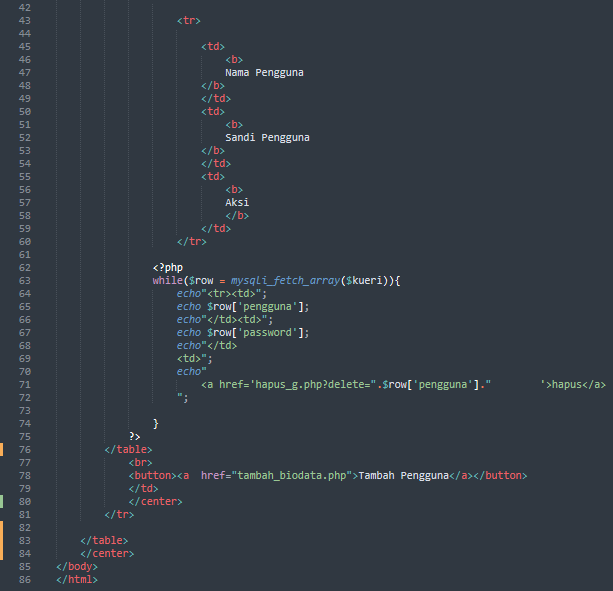
Task: Click the echo keyword on line 64
Action: [189, 294]
